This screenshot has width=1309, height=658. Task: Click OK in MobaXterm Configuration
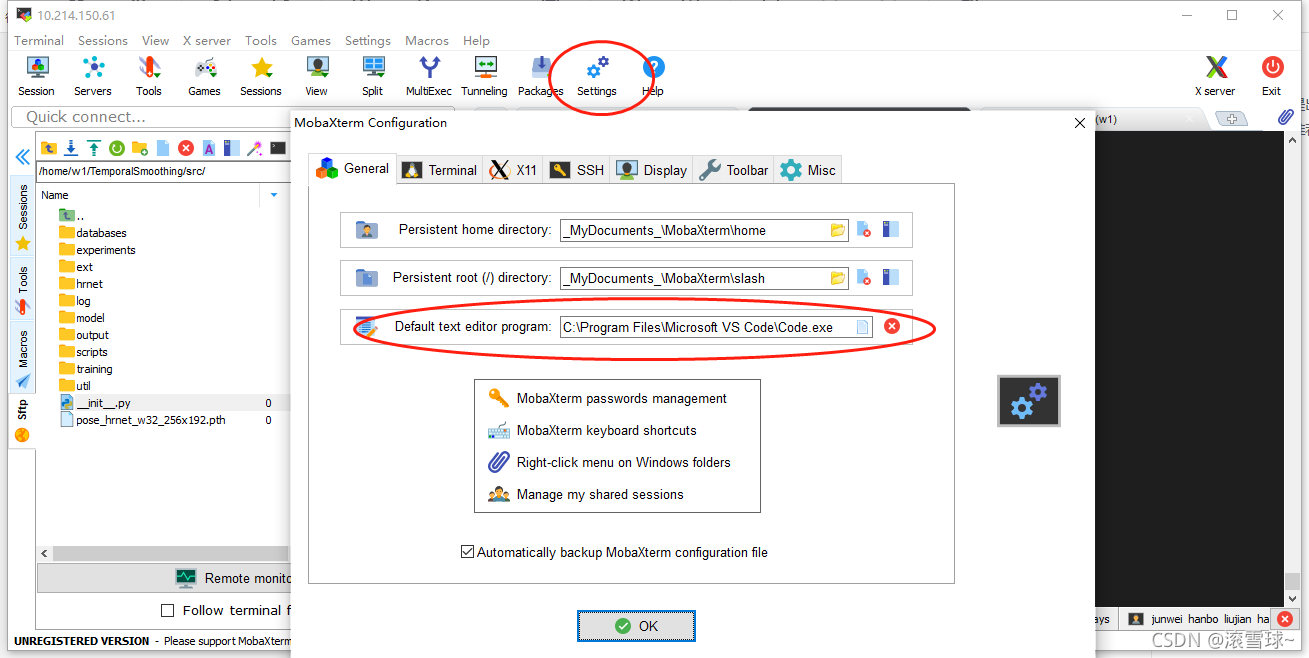click(x=636, y=626)
